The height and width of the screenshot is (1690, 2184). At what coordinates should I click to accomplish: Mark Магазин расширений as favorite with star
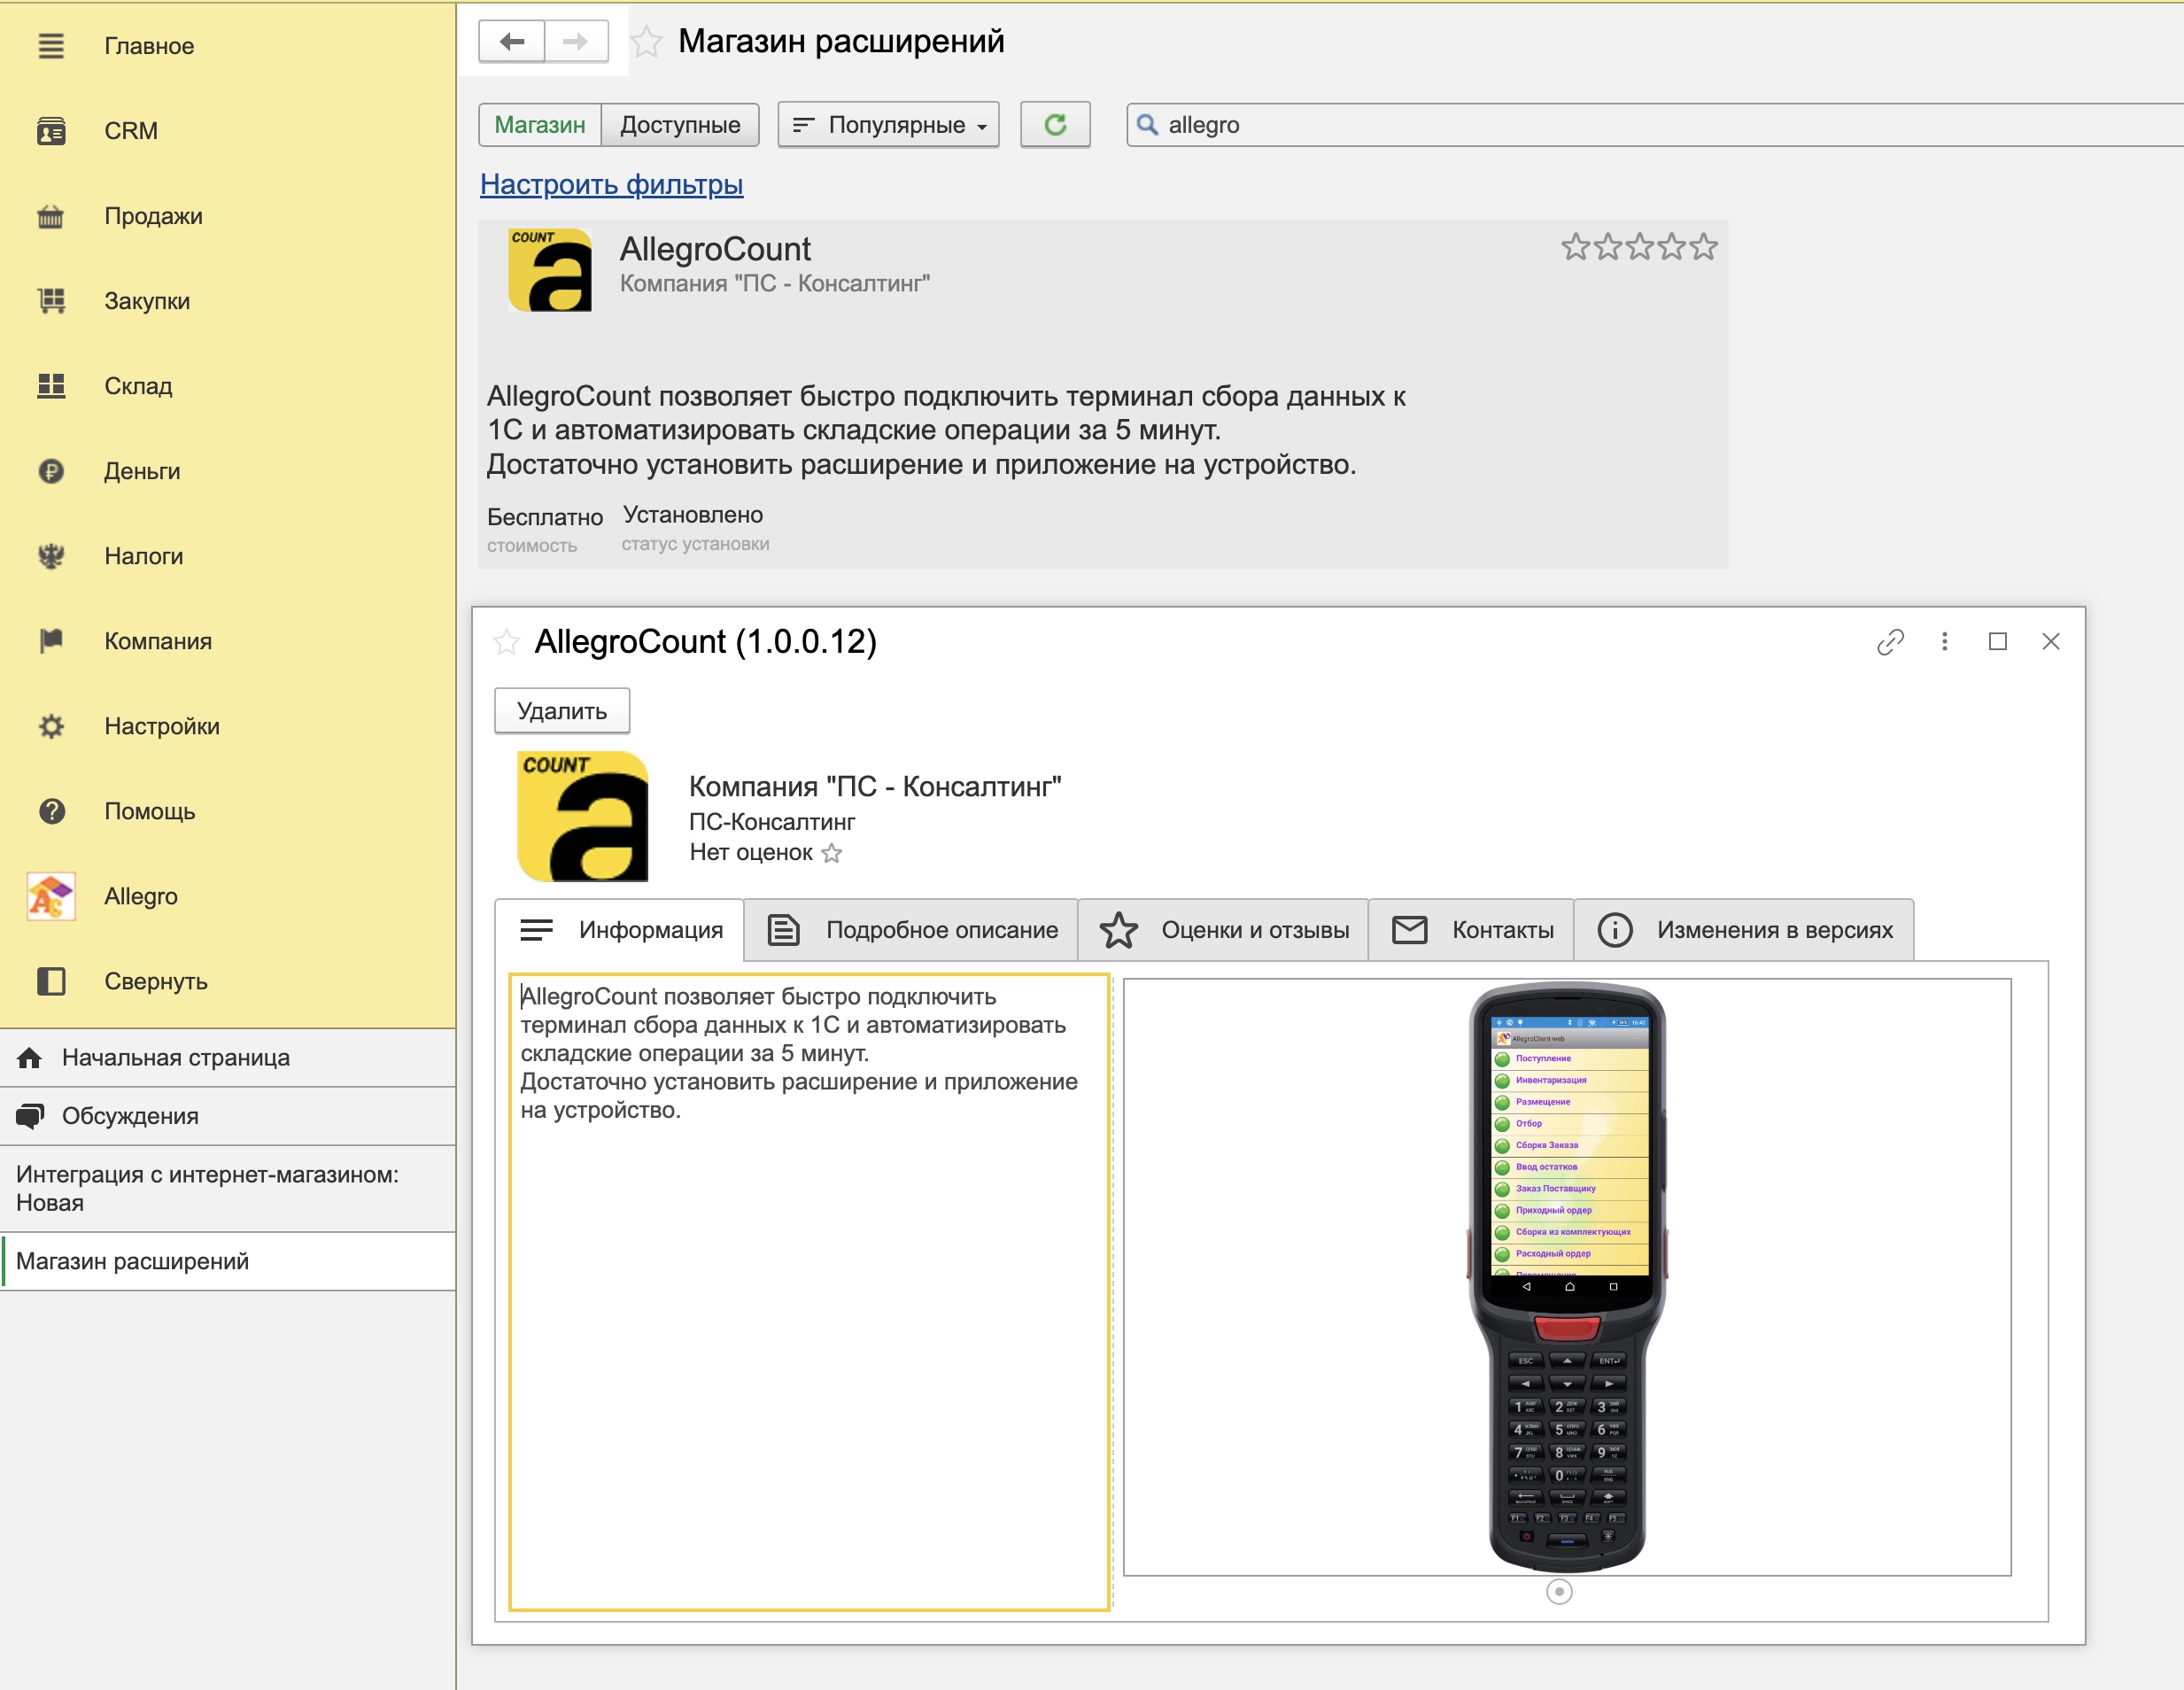click(x=646, y=42)
